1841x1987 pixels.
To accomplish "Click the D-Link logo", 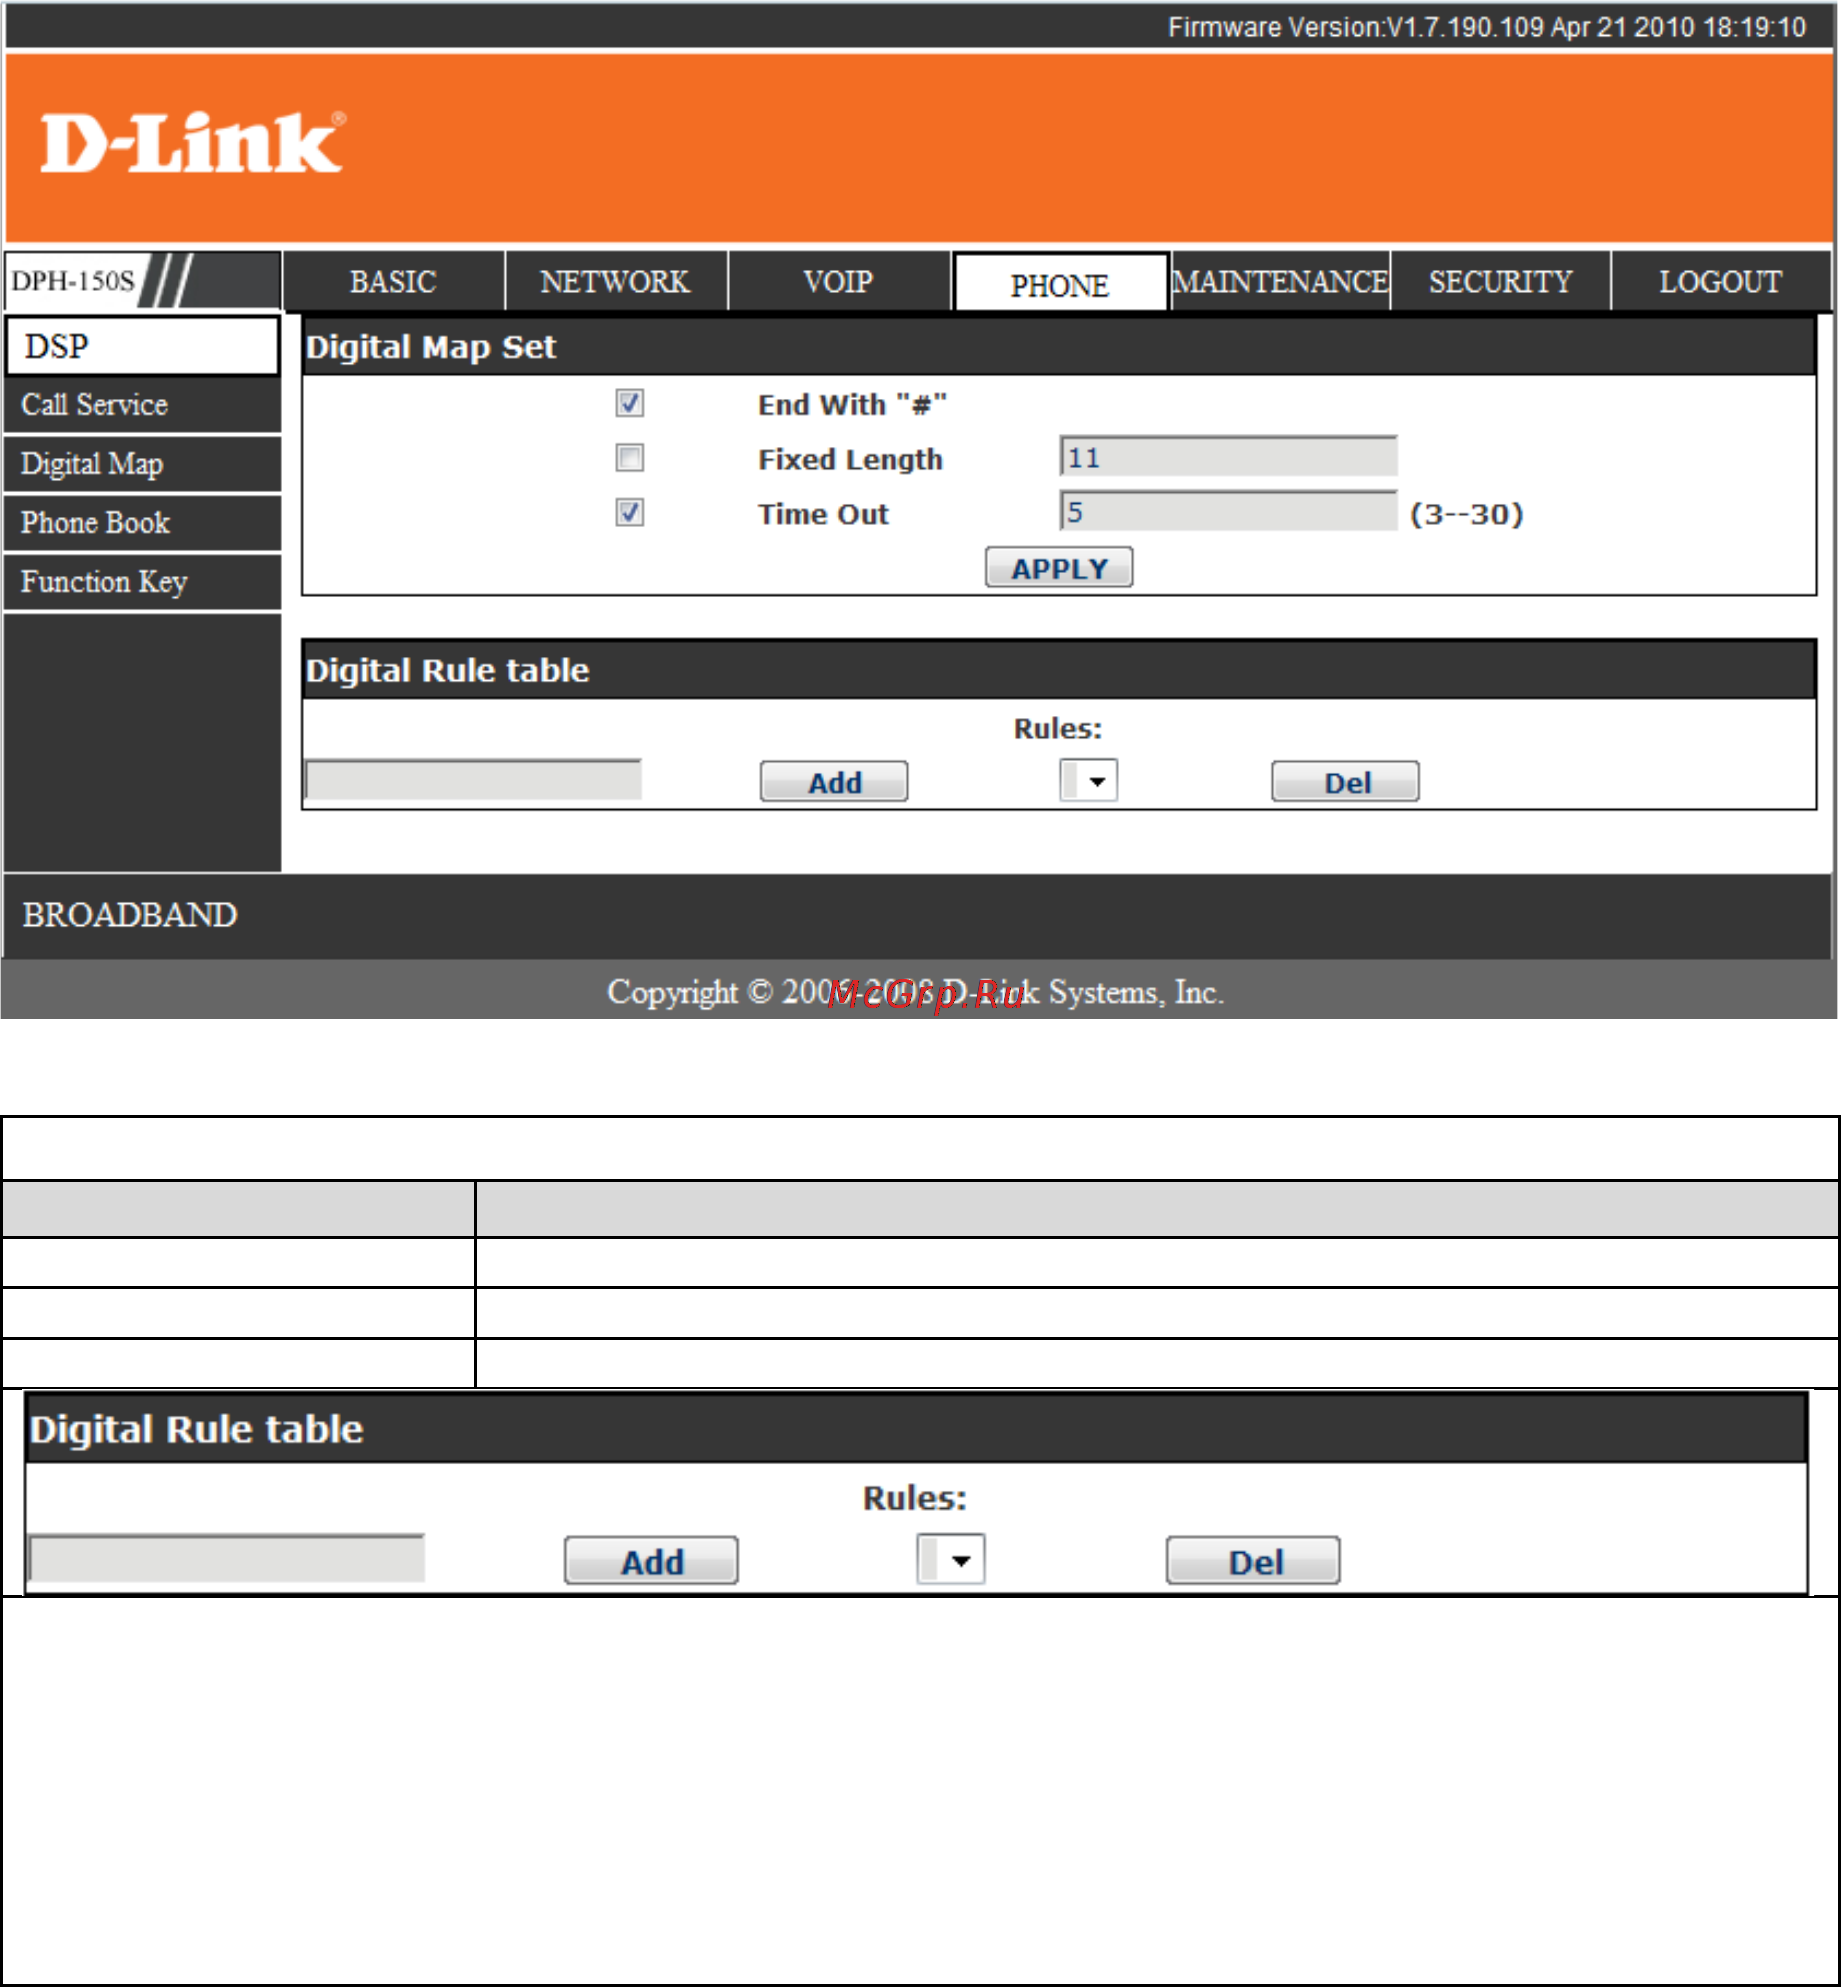I will tap(193, 143).
